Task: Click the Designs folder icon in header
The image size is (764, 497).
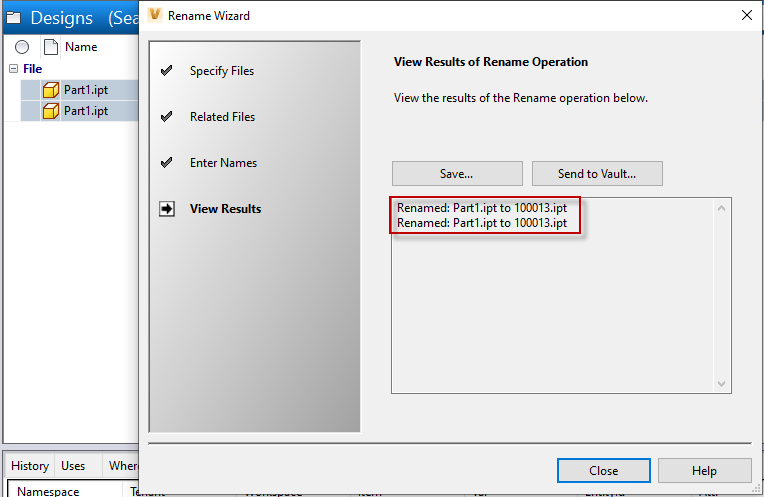Action: click(x=13, y=17)
